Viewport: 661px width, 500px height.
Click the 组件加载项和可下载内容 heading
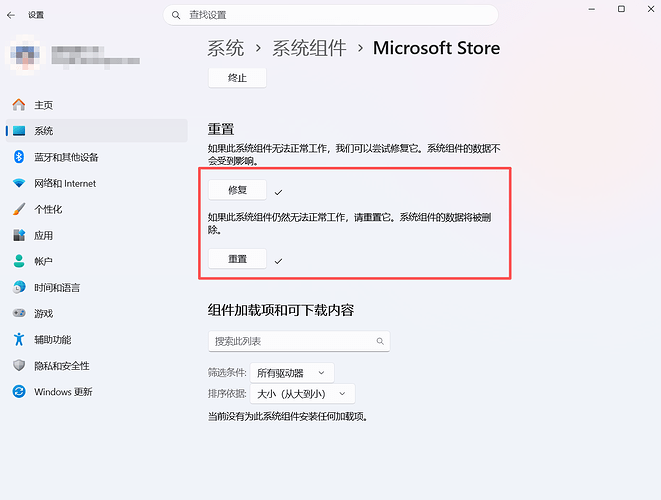pyautogui.click(x=281, y=310)
